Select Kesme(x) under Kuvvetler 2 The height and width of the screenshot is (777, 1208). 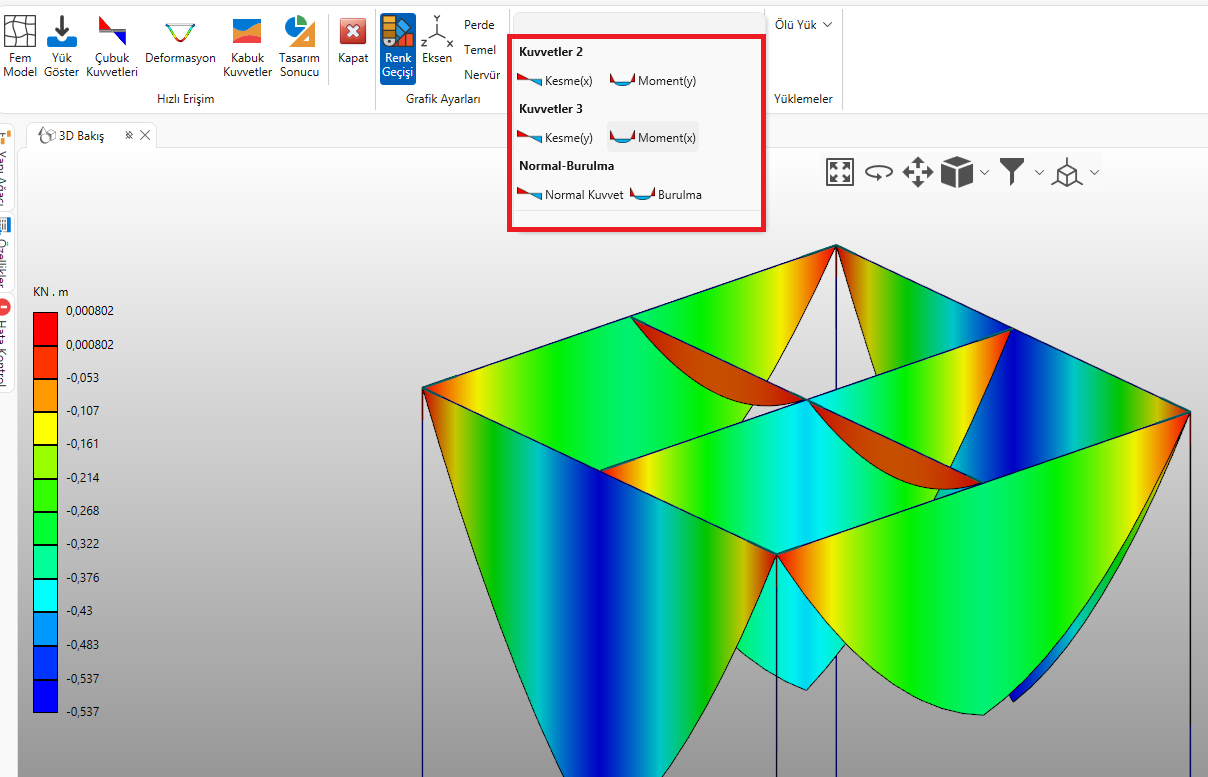click(556, 80)
